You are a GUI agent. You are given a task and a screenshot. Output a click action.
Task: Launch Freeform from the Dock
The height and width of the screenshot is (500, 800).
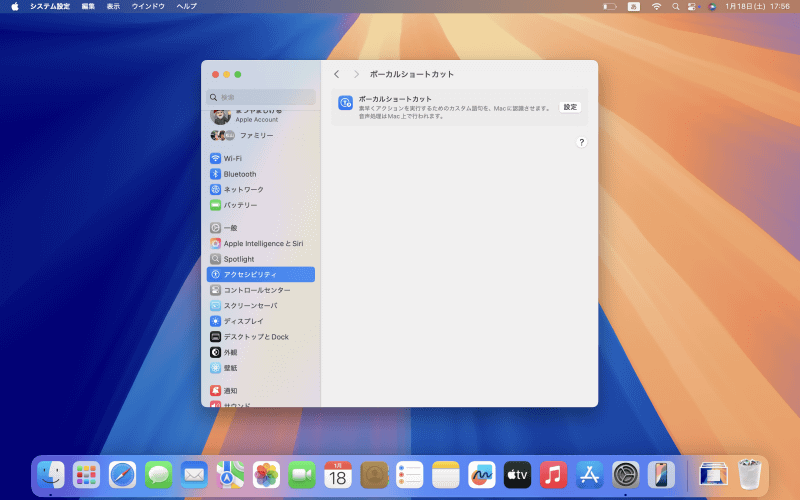[x=482, y=475]
